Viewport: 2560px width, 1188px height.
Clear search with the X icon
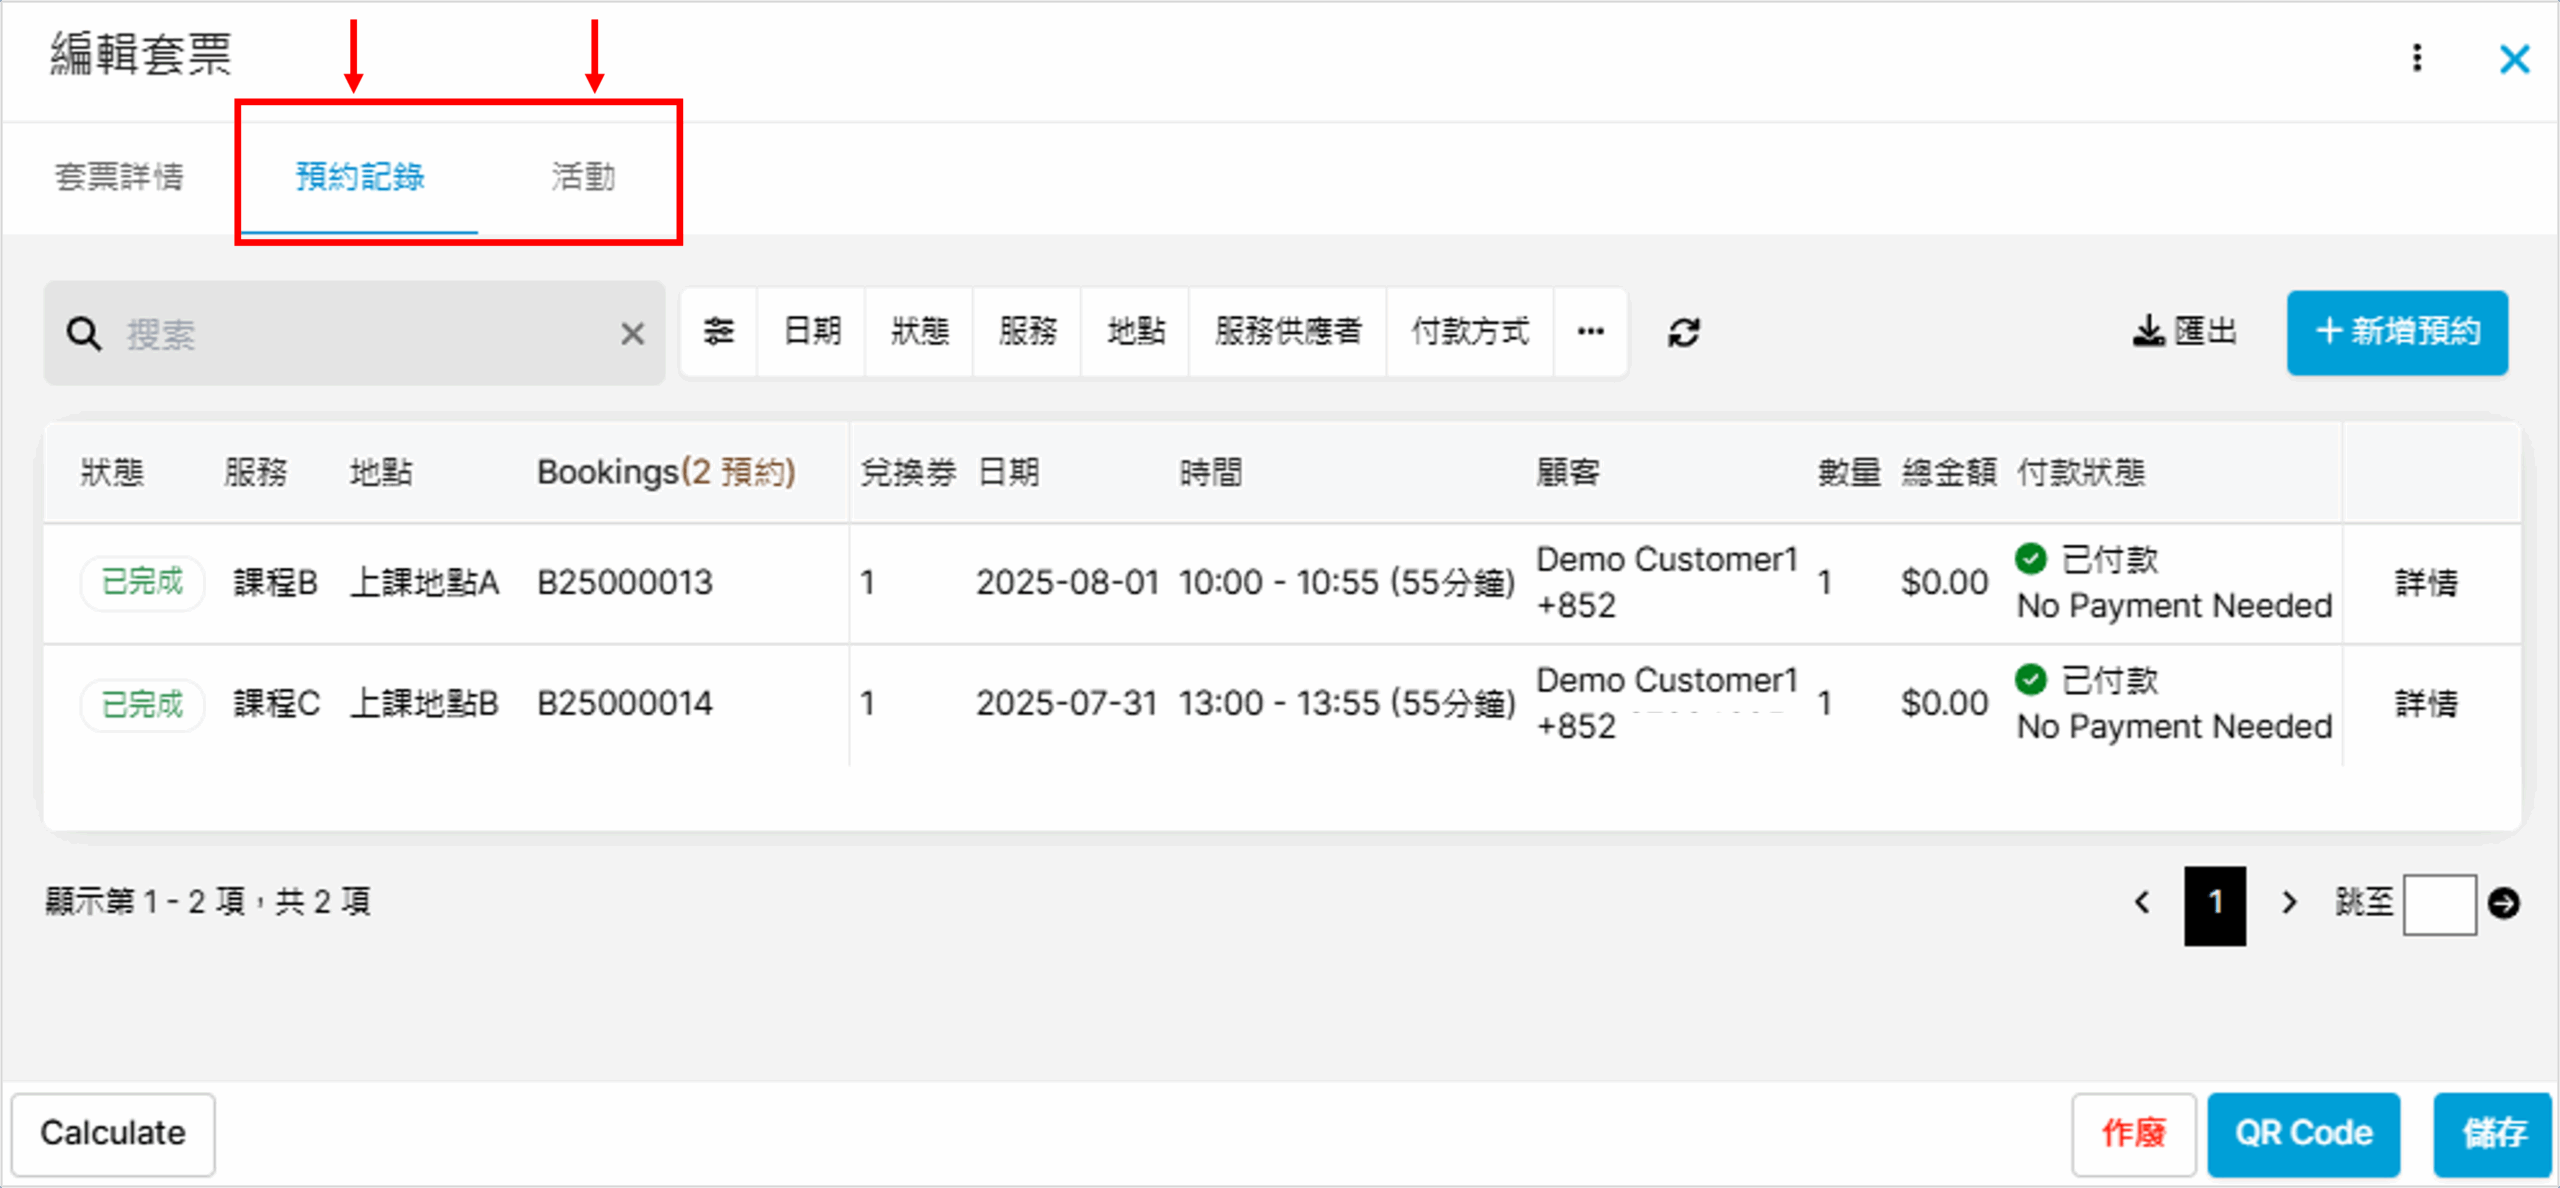(632, 334)
